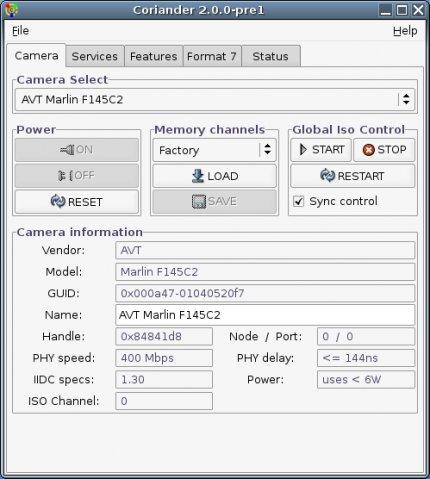The width and height of the screenshot is (430, 479).
Task: Switch to the Services tab
Action: pyautogui.click(x=95, y=56)
